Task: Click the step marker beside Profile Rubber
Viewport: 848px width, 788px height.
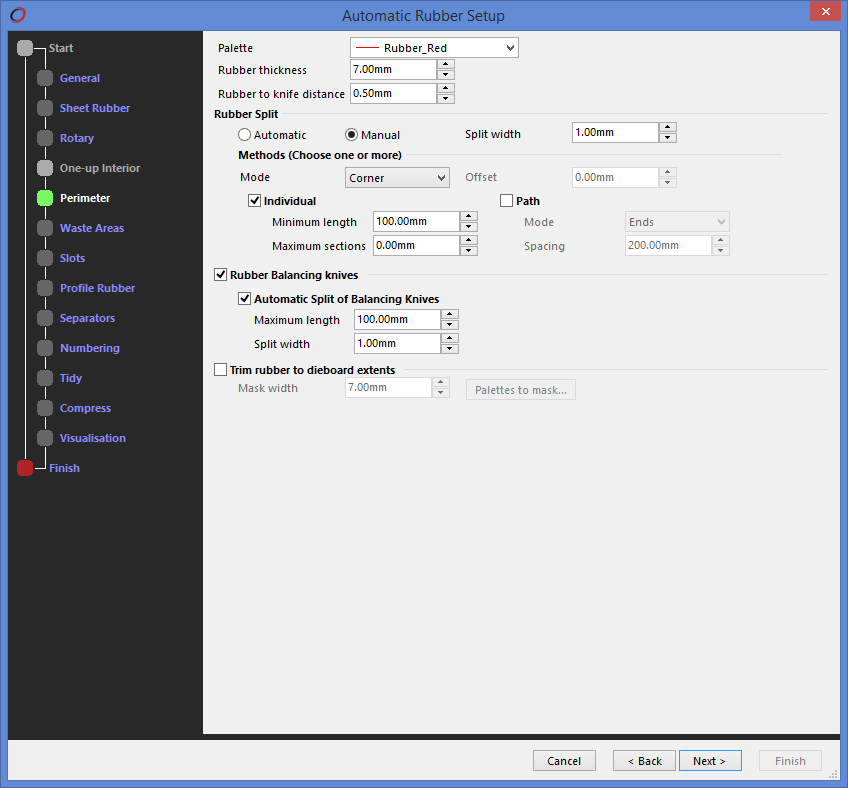Action: (x=45, y=288)
